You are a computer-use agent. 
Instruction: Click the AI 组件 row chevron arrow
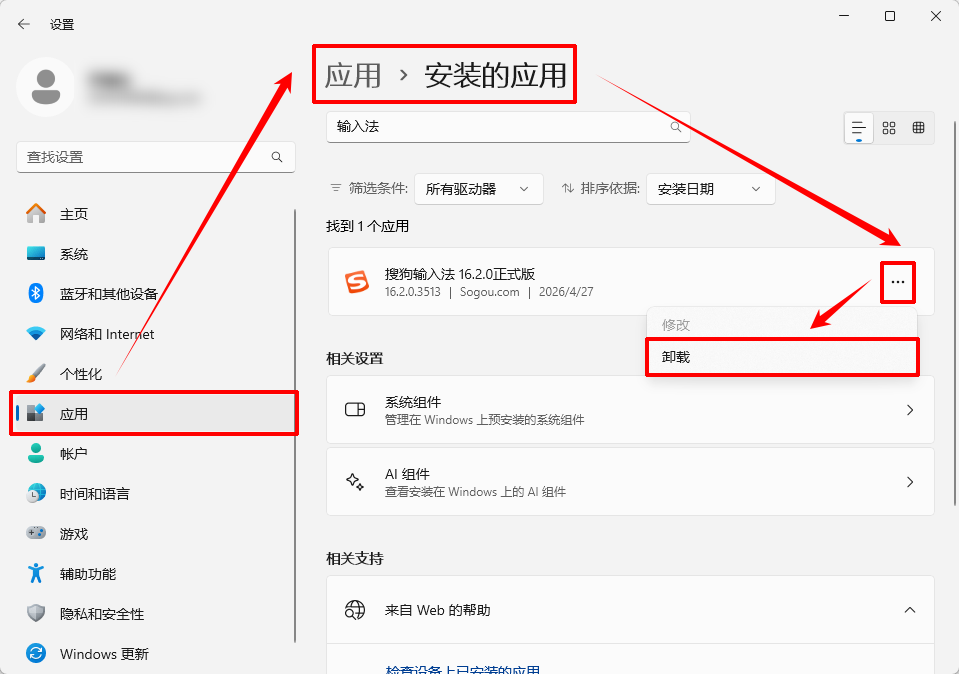click(910, 482)
